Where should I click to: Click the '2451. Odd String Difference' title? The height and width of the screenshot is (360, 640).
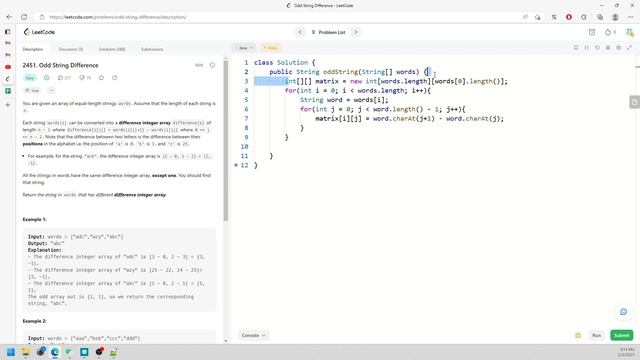[x=60, y=65]
